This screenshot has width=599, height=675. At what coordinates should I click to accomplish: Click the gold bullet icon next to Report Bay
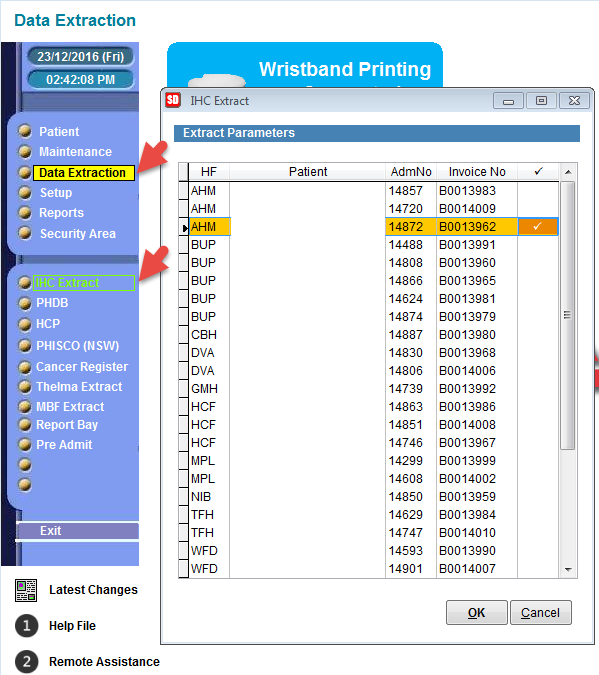point(25,424)
